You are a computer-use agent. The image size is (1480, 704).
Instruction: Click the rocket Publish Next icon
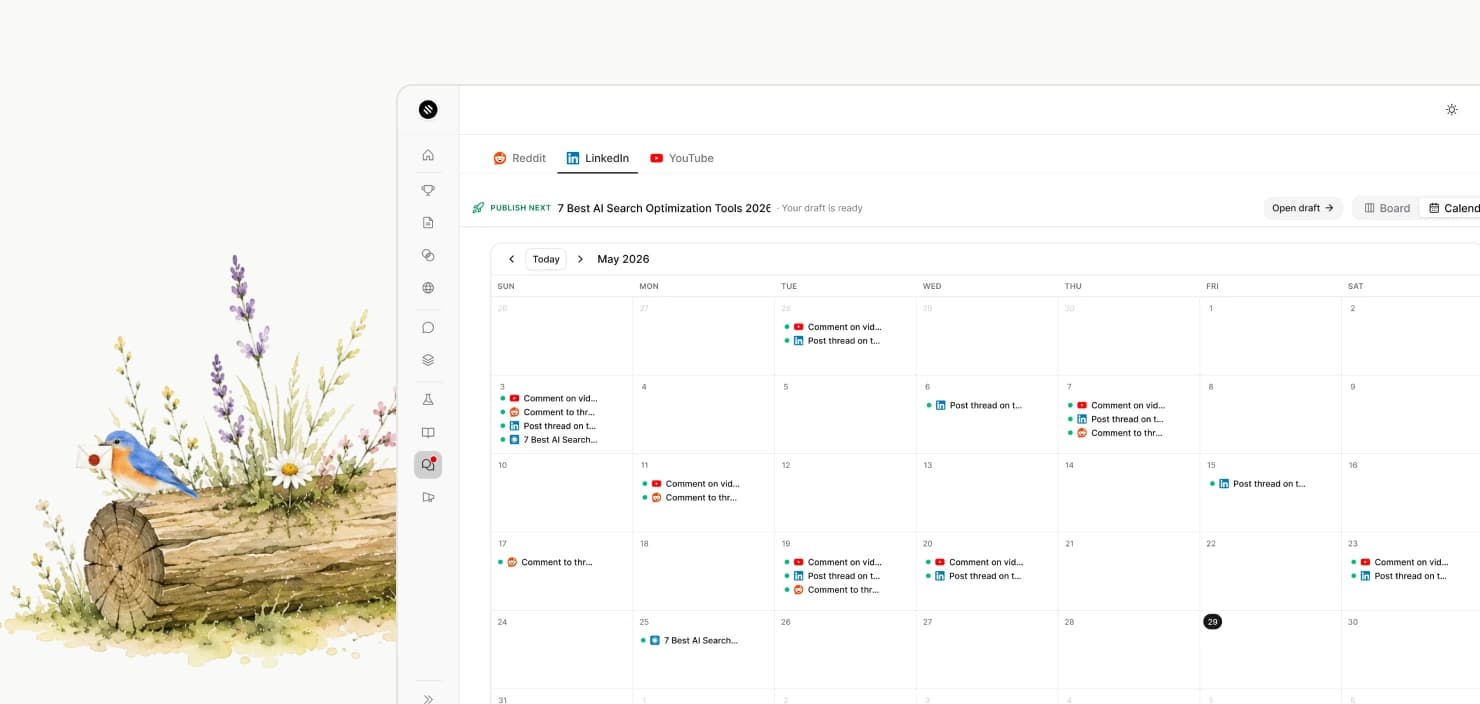478,208
